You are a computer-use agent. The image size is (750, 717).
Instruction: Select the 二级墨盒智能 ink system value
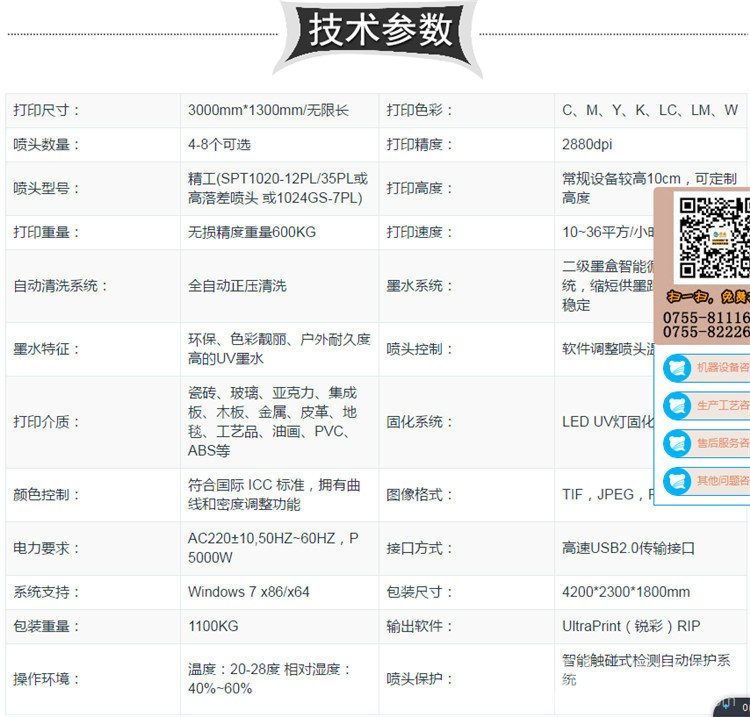(608, 286)
